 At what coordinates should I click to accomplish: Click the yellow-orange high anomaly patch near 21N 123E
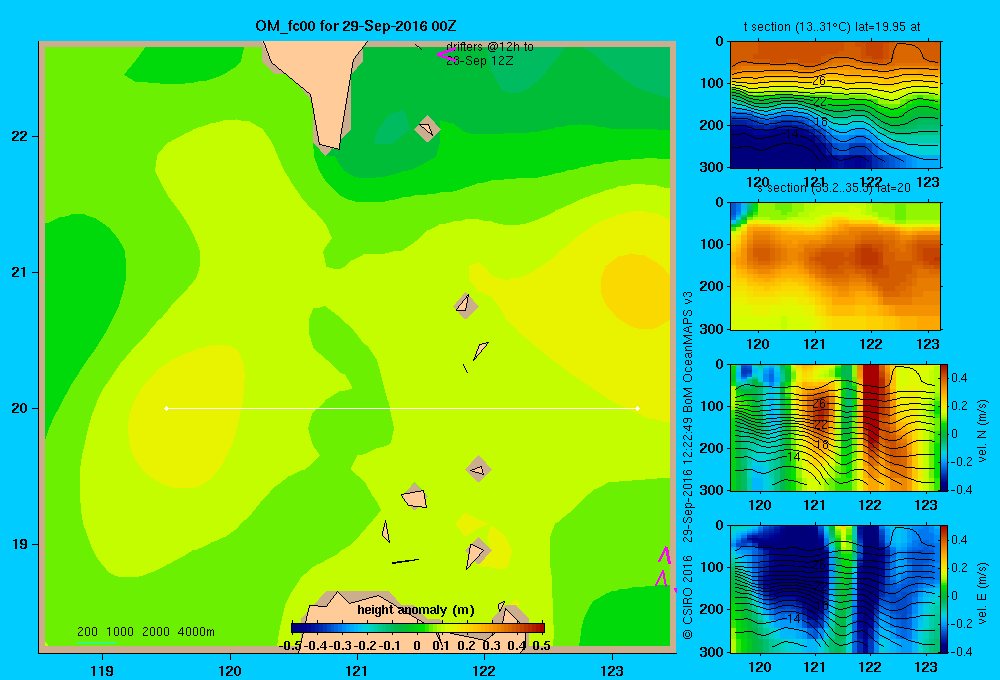coord(635,290)
